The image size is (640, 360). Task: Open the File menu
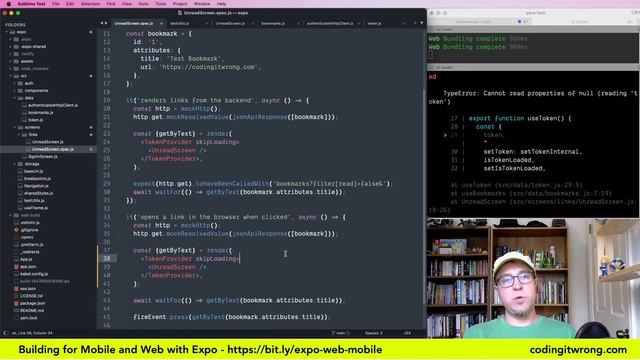click(56, 4)
